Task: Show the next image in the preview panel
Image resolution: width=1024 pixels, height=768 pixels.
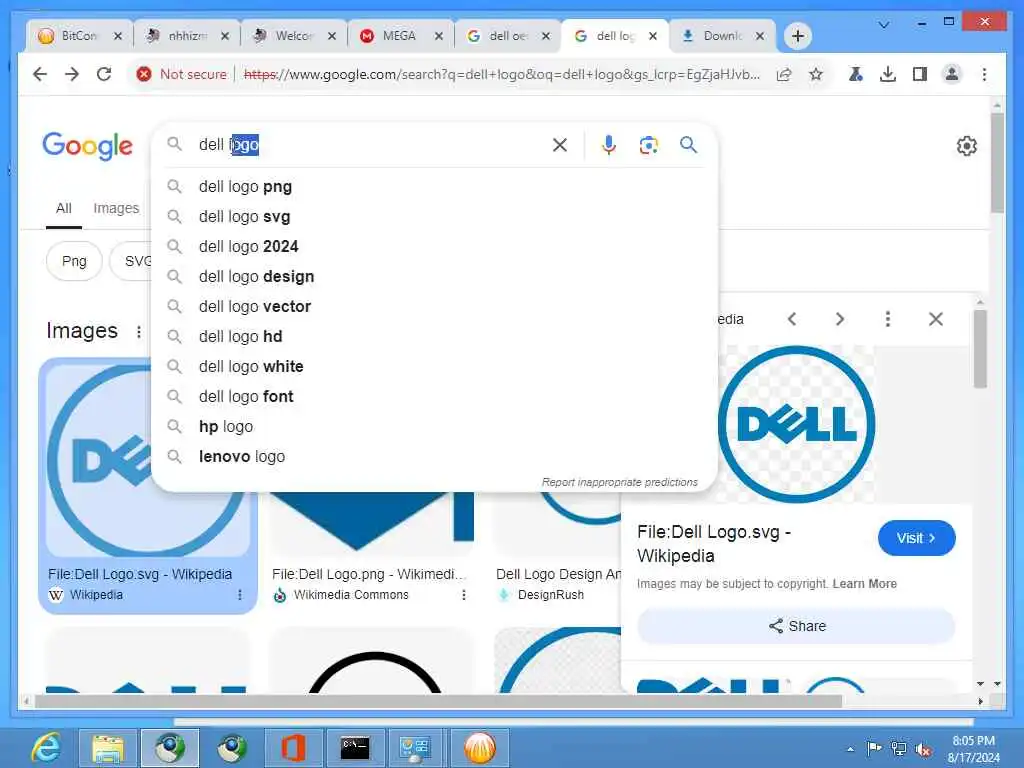Action: click(840, 319)
